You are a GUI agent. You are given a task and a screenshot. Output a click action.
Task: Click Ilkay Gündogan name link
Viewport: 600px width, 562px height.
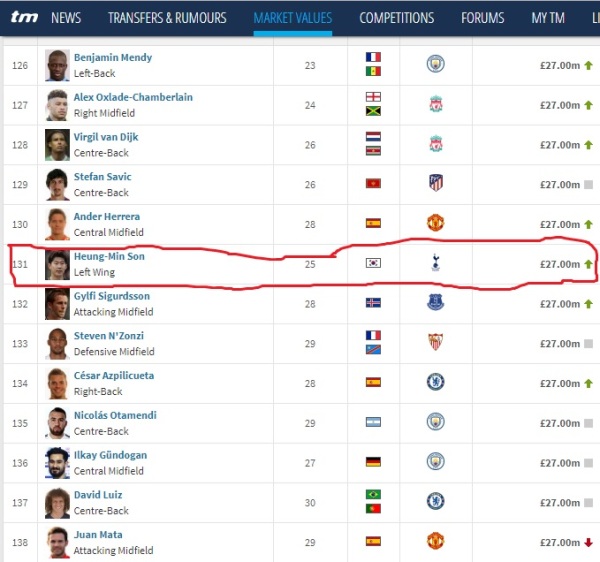coord(110,455)
